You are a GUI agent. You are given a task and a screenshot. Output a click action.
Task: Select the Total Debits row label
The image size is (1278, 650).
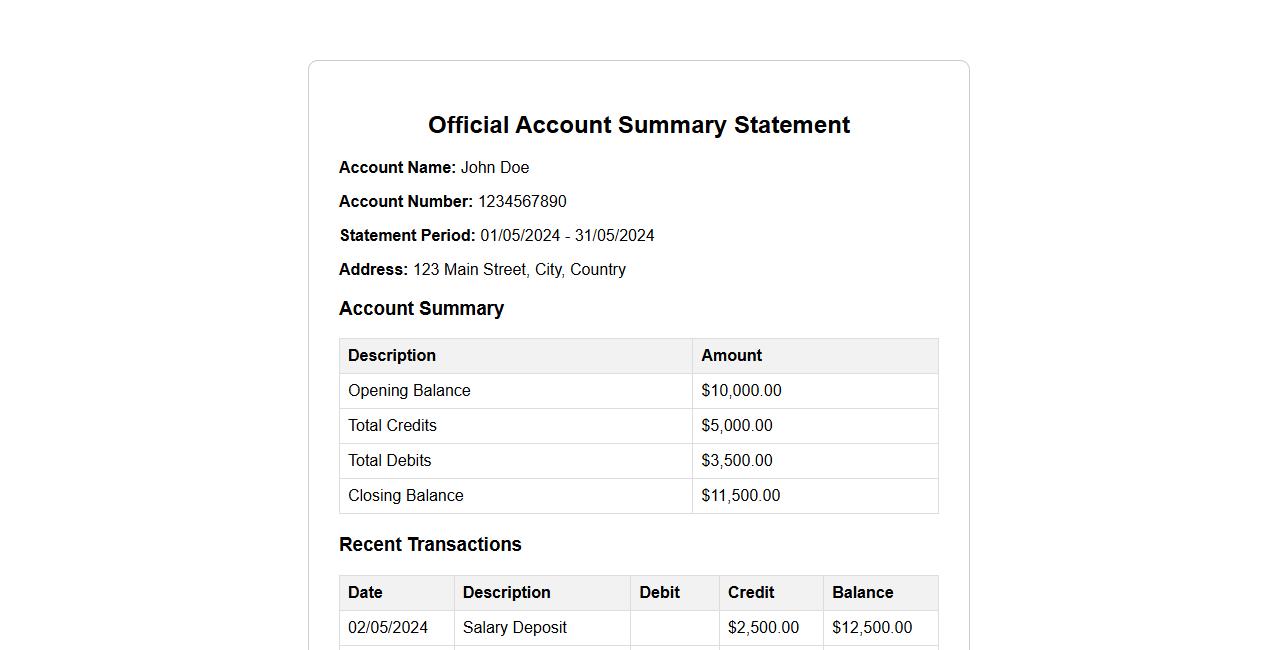click(390, 461)
